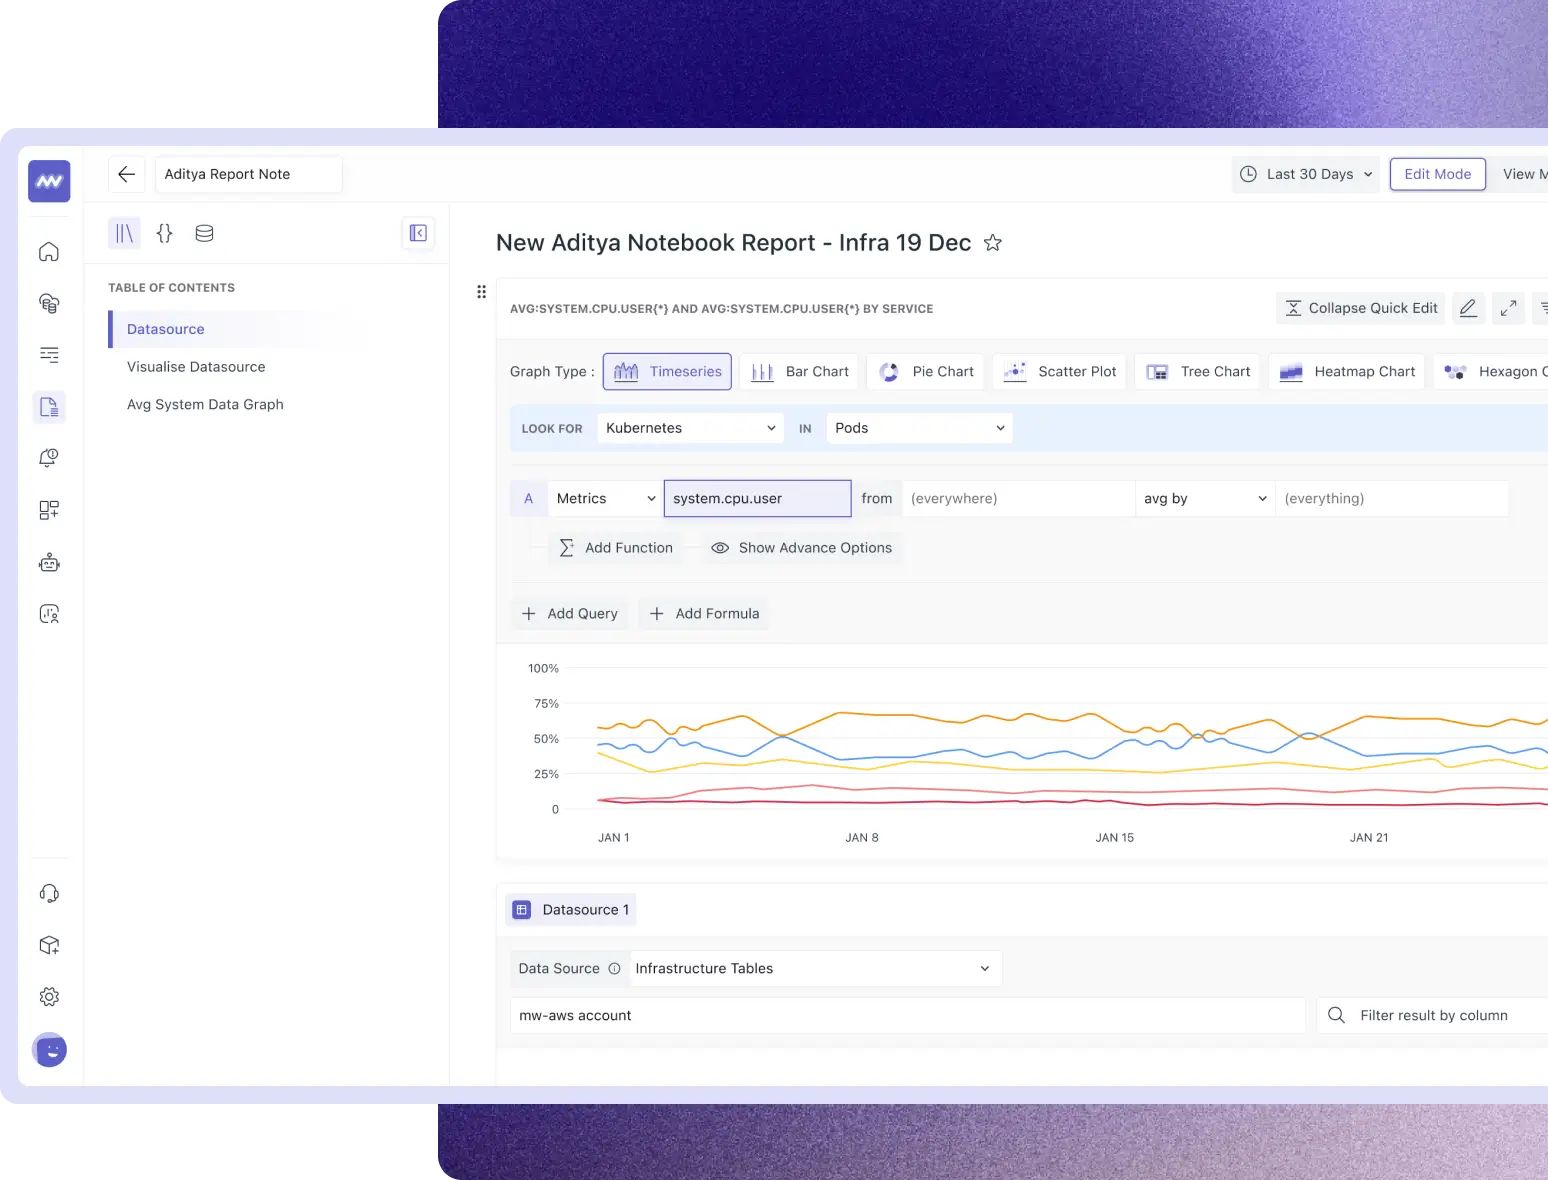1548x1180 pixels.
Task: Select Avg System Data Graph entry
Action: pos(205,404)
